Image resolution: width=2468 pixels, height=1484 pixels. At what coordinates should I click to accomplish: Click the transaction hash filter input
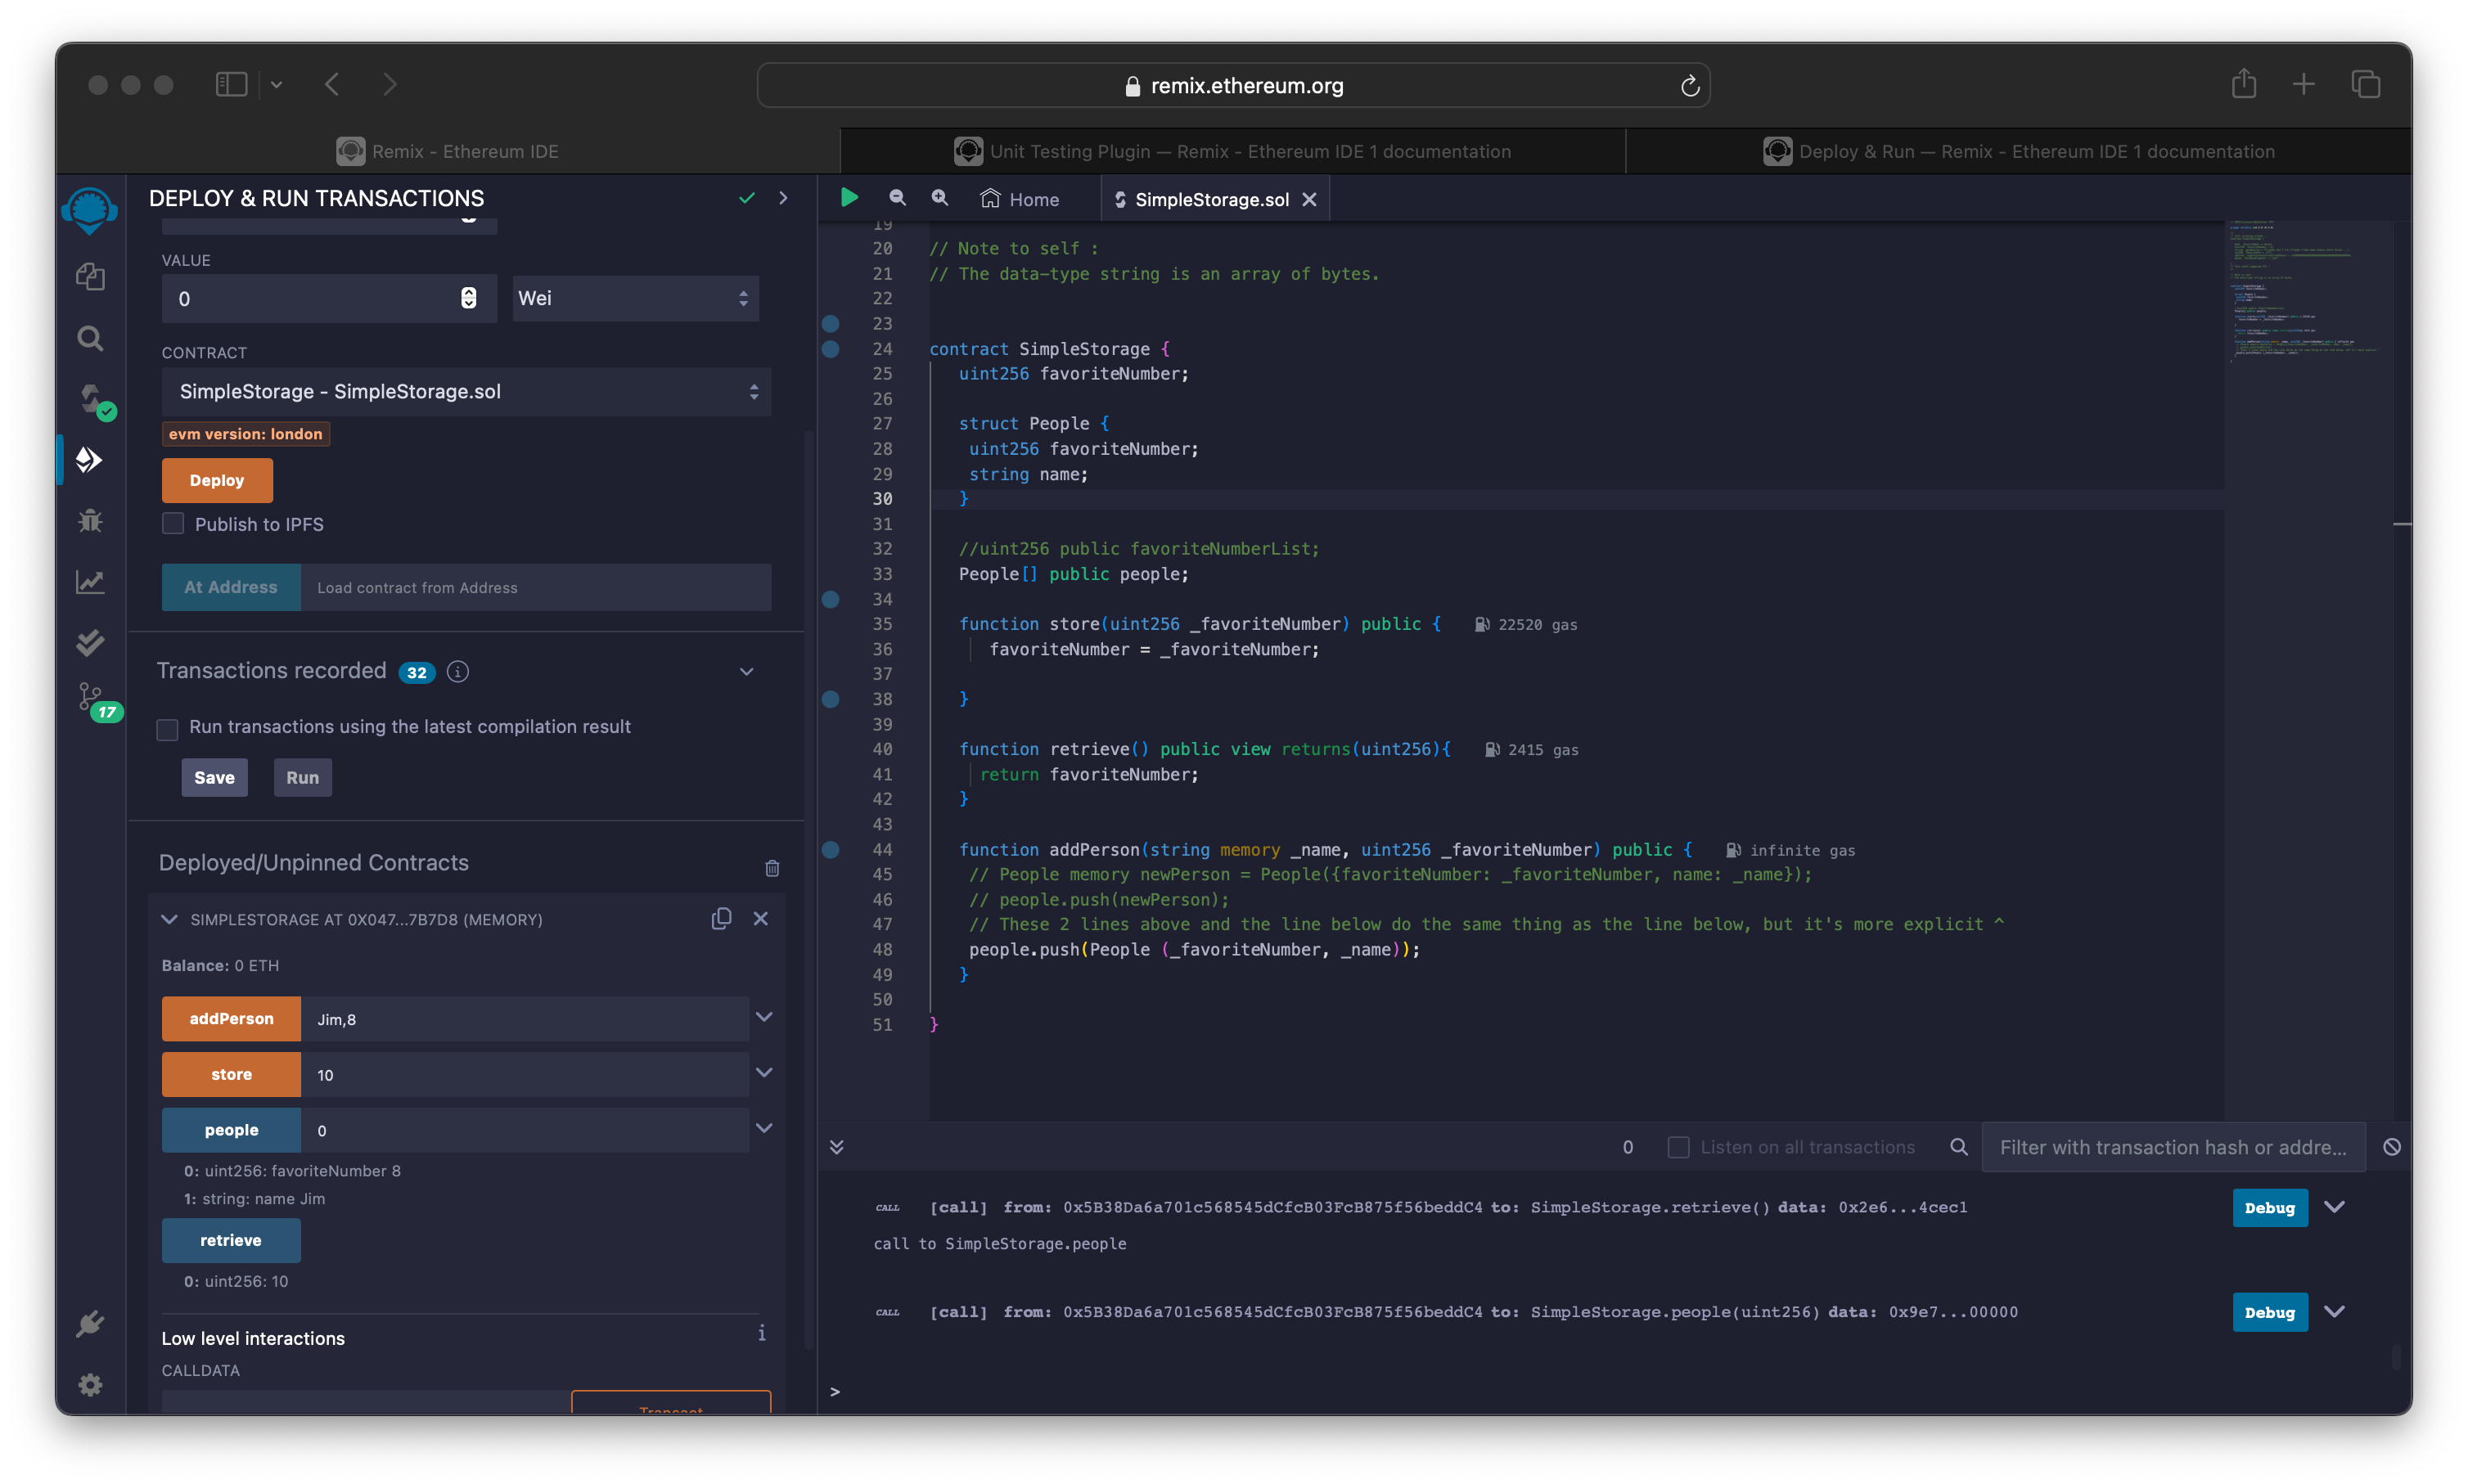point(2172,1147)
